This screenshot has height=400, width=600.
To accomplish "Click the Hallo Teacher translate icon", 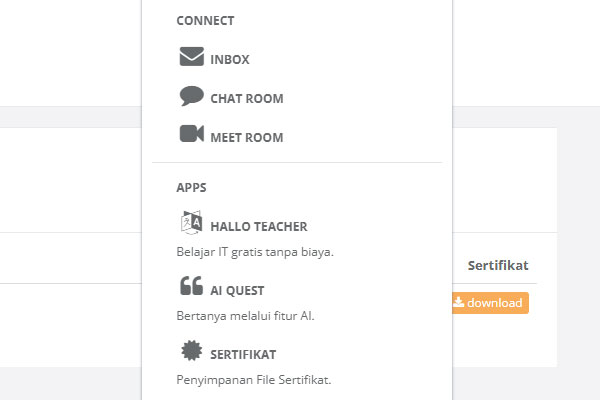I will click(x=191, y=222).
